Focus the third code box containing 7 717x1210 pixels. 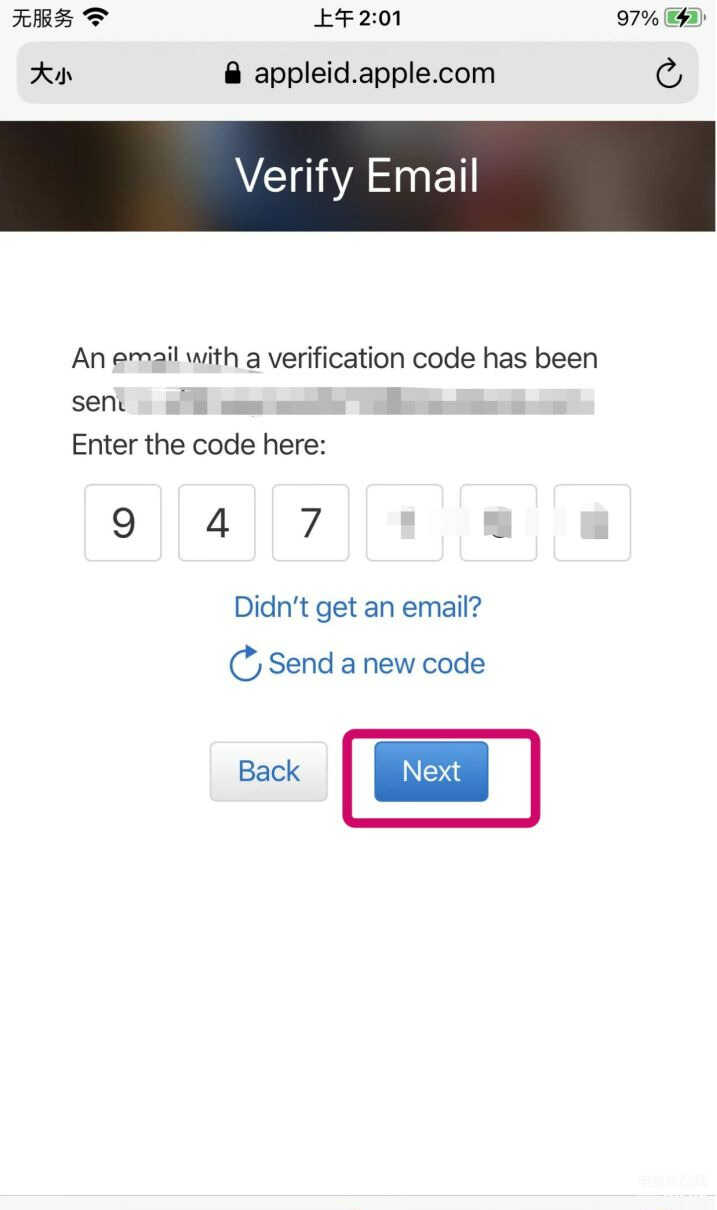click(x=311, y=523)
